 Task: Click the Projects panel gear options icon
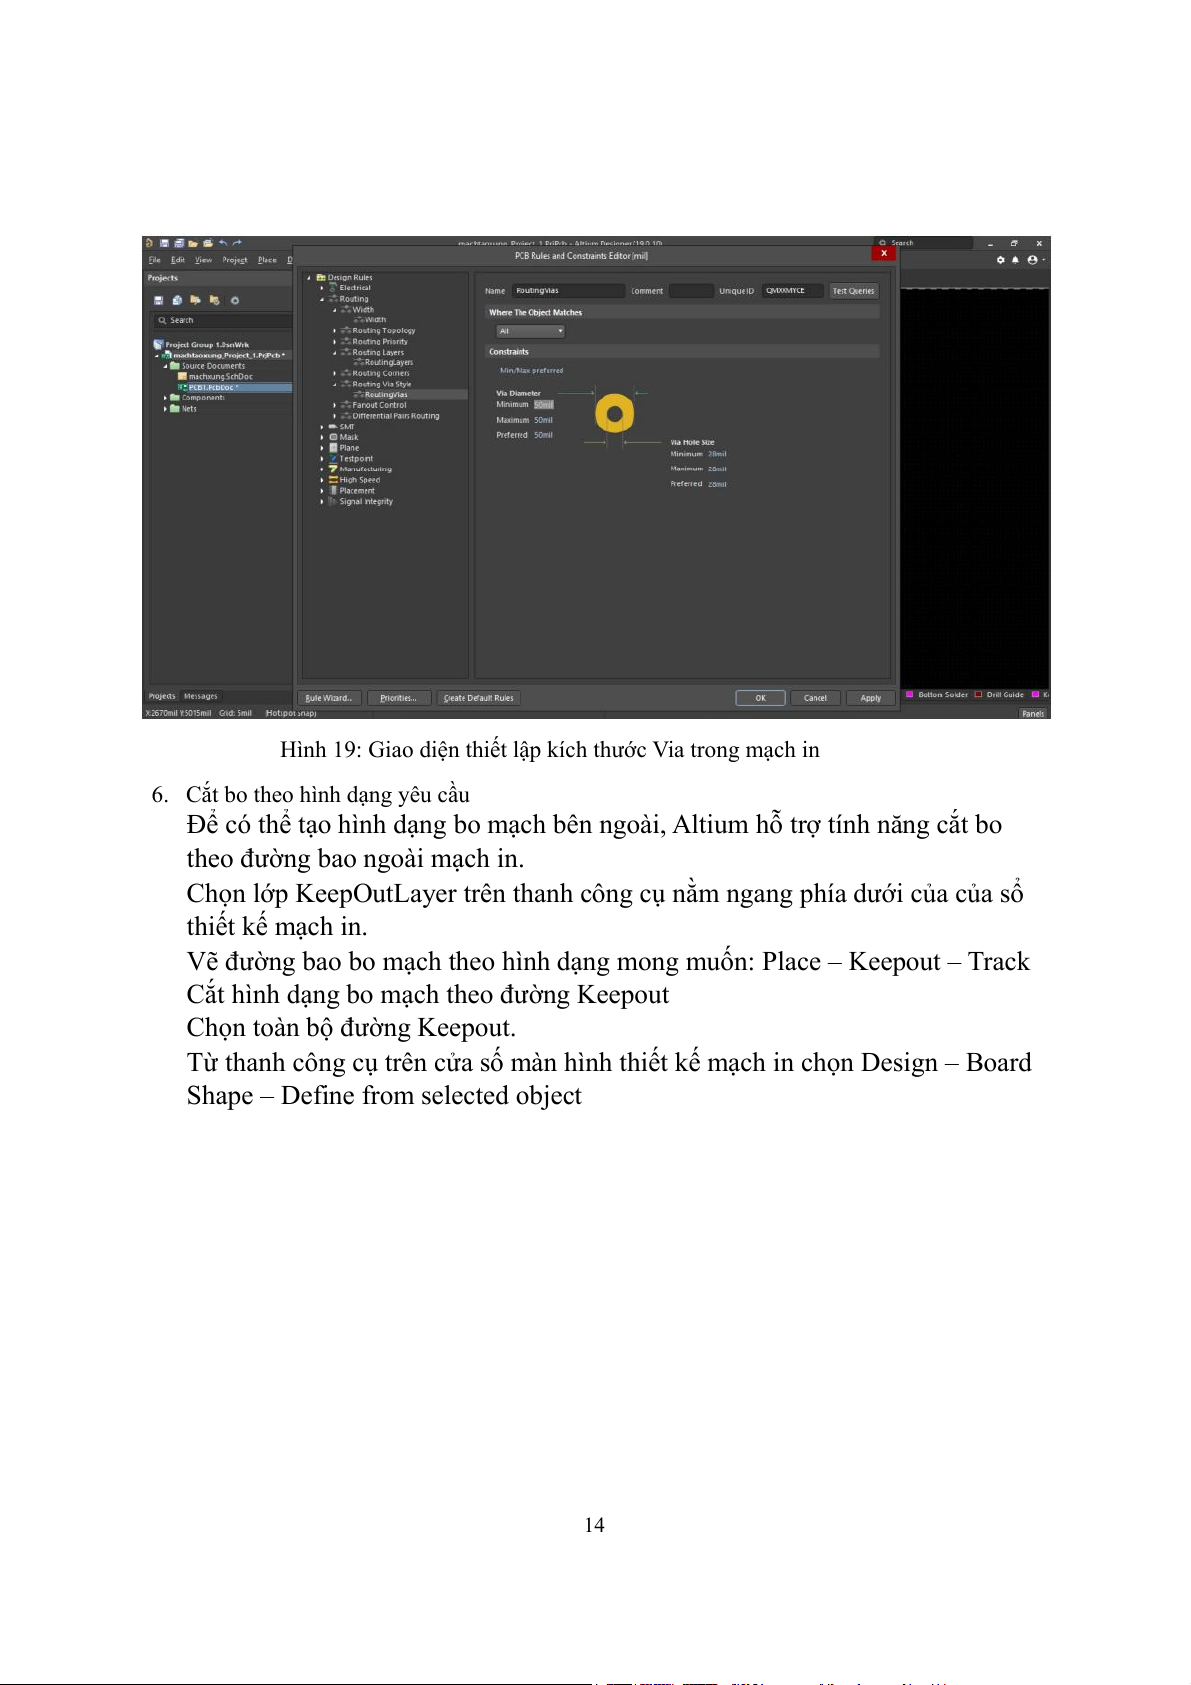(235, 300)
